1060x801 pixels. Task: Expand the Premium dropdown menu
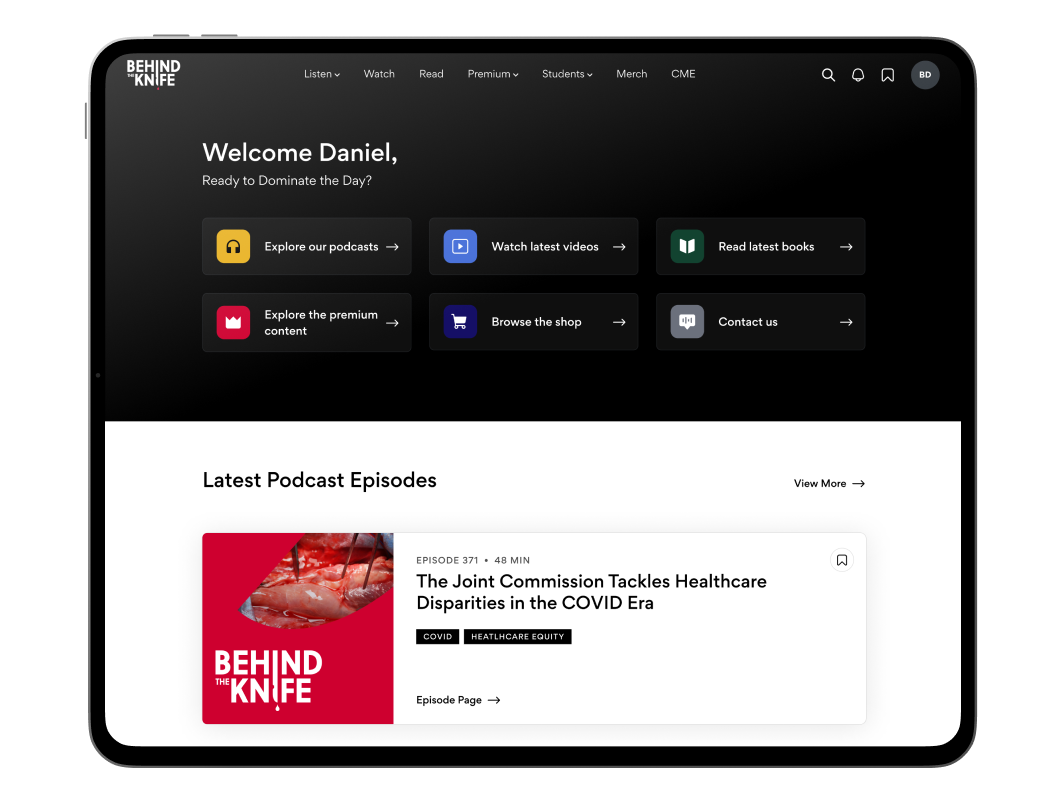point(492,74)
